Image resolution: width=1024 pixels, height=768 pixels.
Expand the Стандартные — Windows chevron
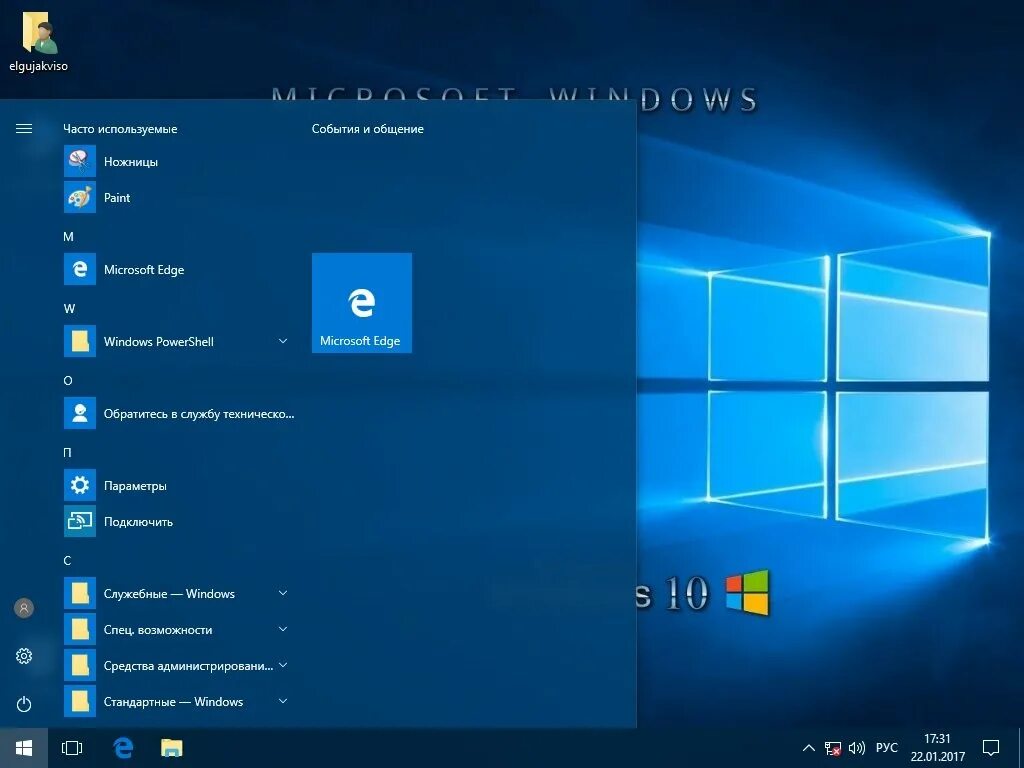283,701
